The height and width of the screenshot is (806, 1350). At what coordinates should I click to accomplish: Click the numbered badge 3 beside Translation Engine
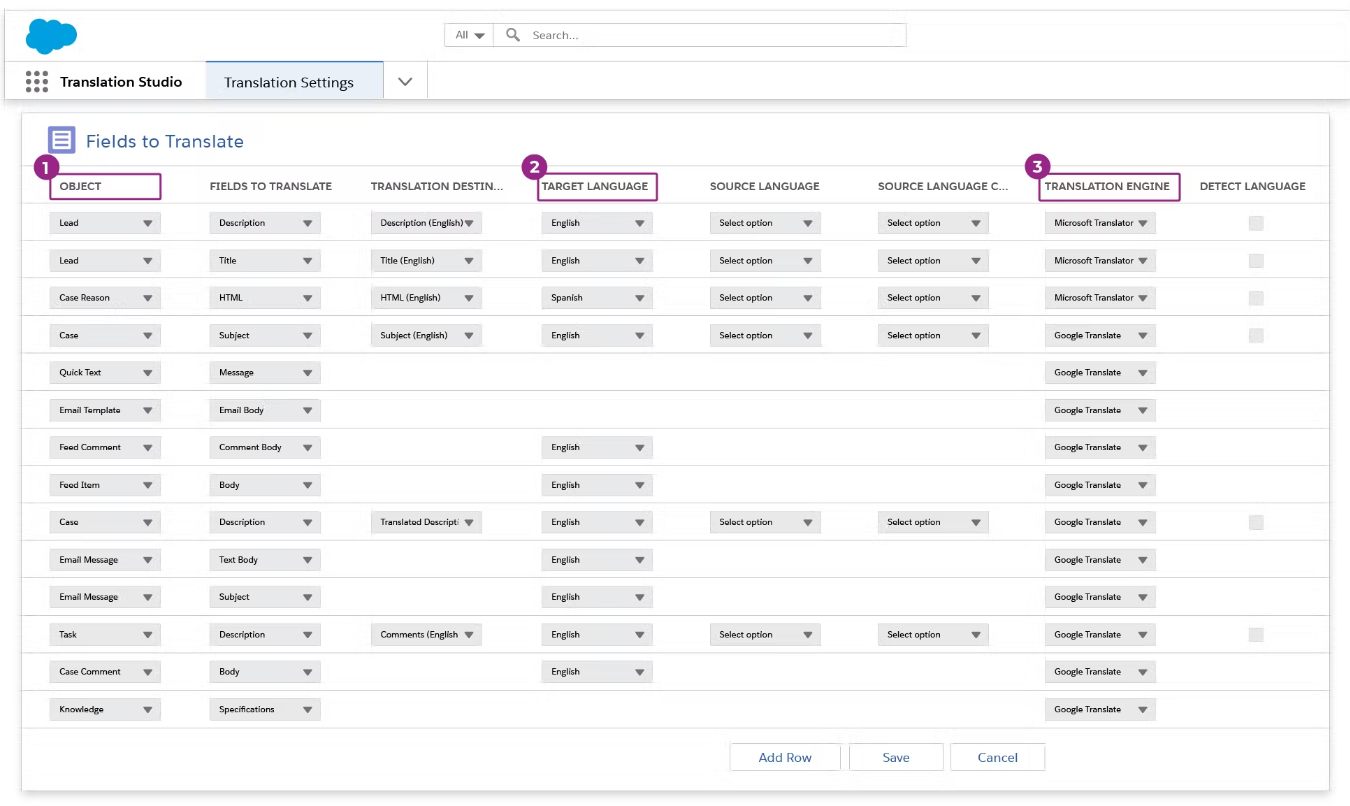(x=1039, y=167)
